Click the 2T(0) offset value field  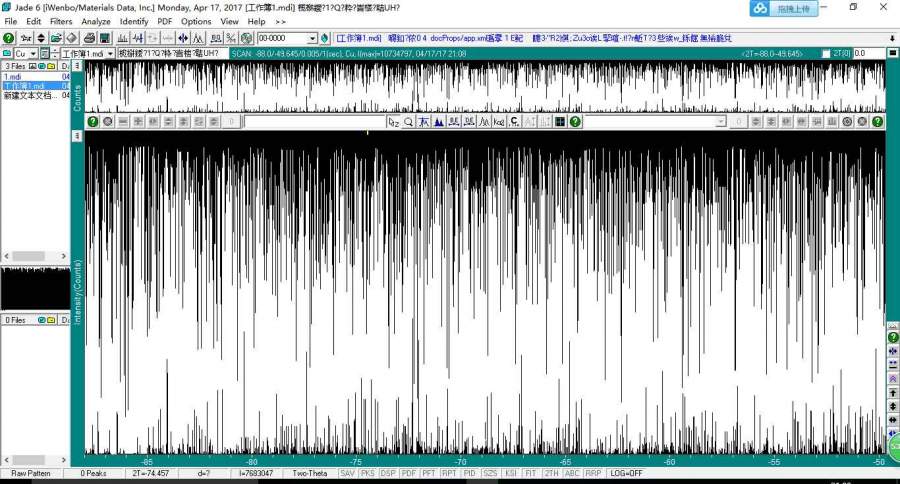[869, 53]
